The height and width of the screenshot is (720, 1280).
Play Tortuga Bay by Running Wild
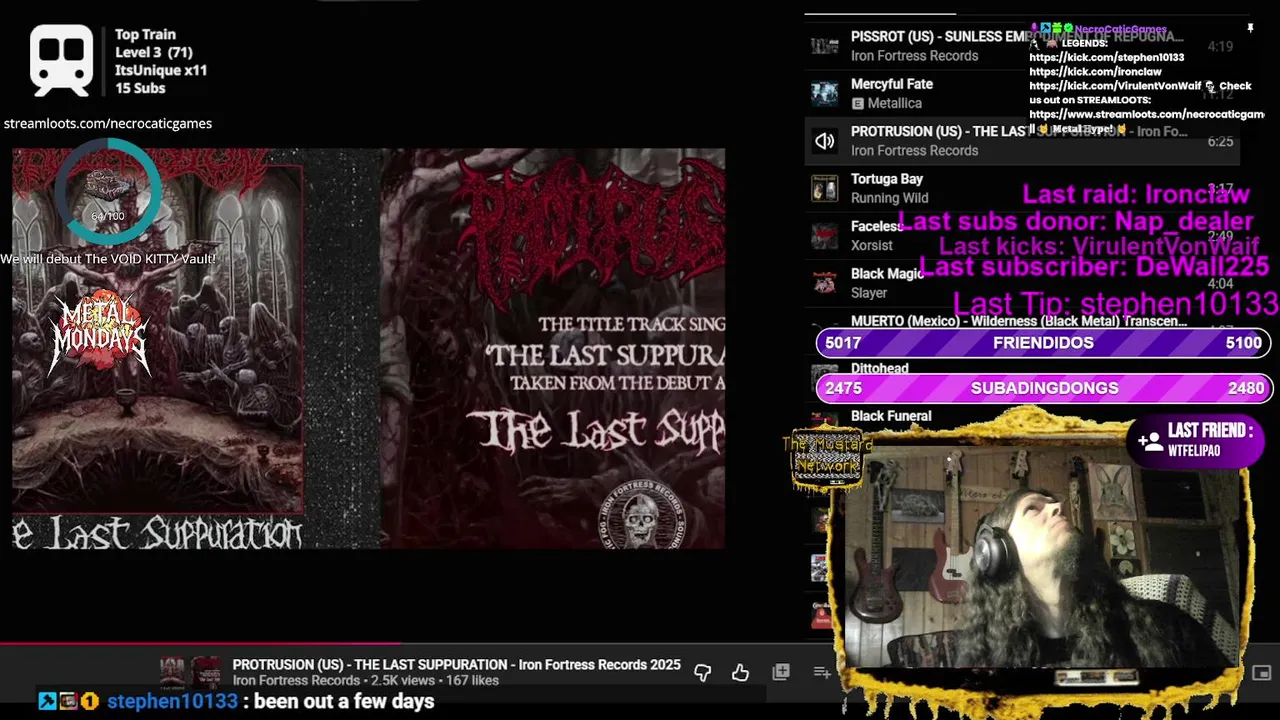(1022, 188)
